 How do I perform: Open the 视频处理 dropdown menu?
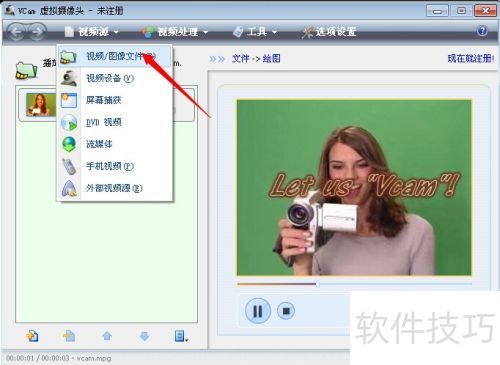tap(175, 32)
